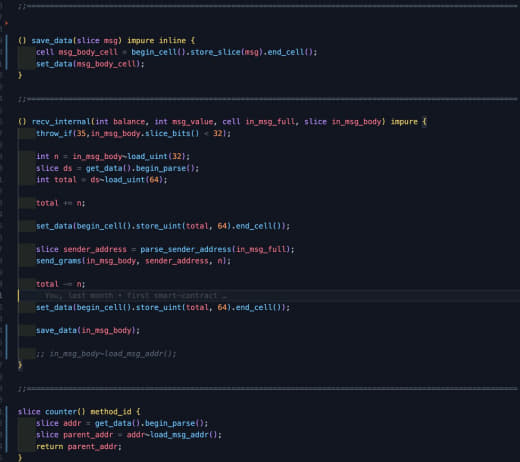The width and height of the screenshot is (520, 462).
Task: Click the 'method_id' keyword
Action: point(111,412)
